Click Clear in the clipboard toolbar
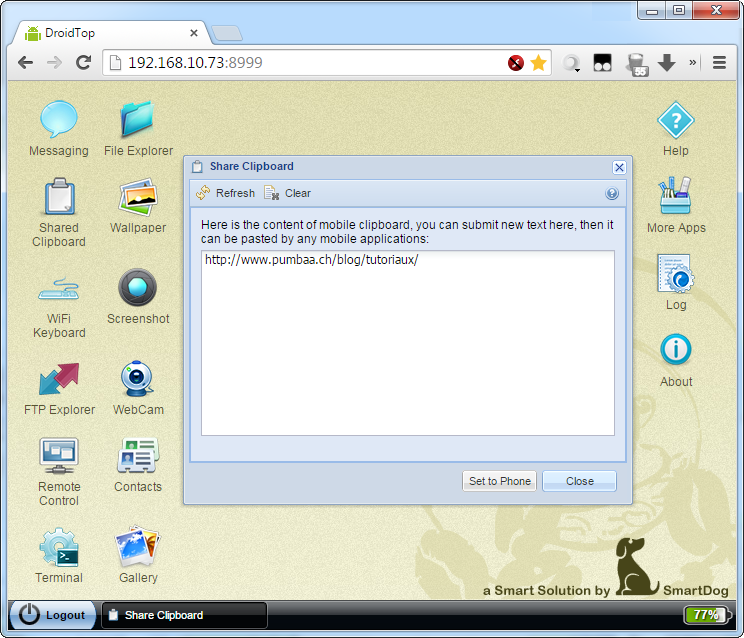 coord(288,193)
